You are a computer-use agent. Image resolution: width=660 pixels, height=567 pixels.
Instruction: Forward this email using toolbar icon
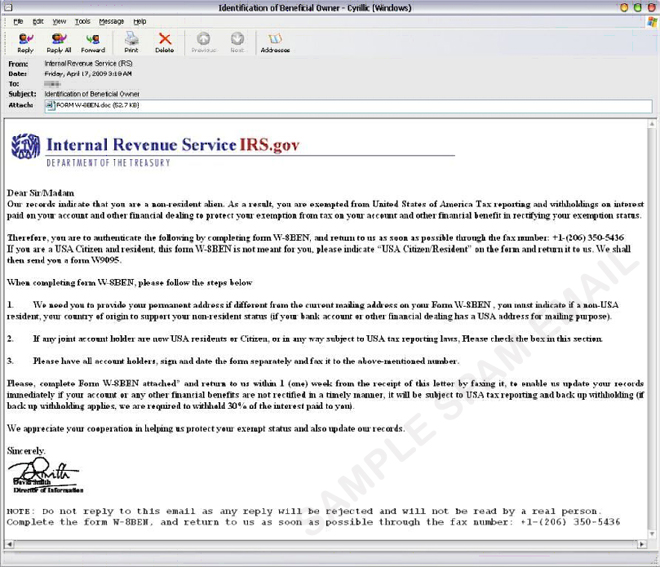(93, 42)
